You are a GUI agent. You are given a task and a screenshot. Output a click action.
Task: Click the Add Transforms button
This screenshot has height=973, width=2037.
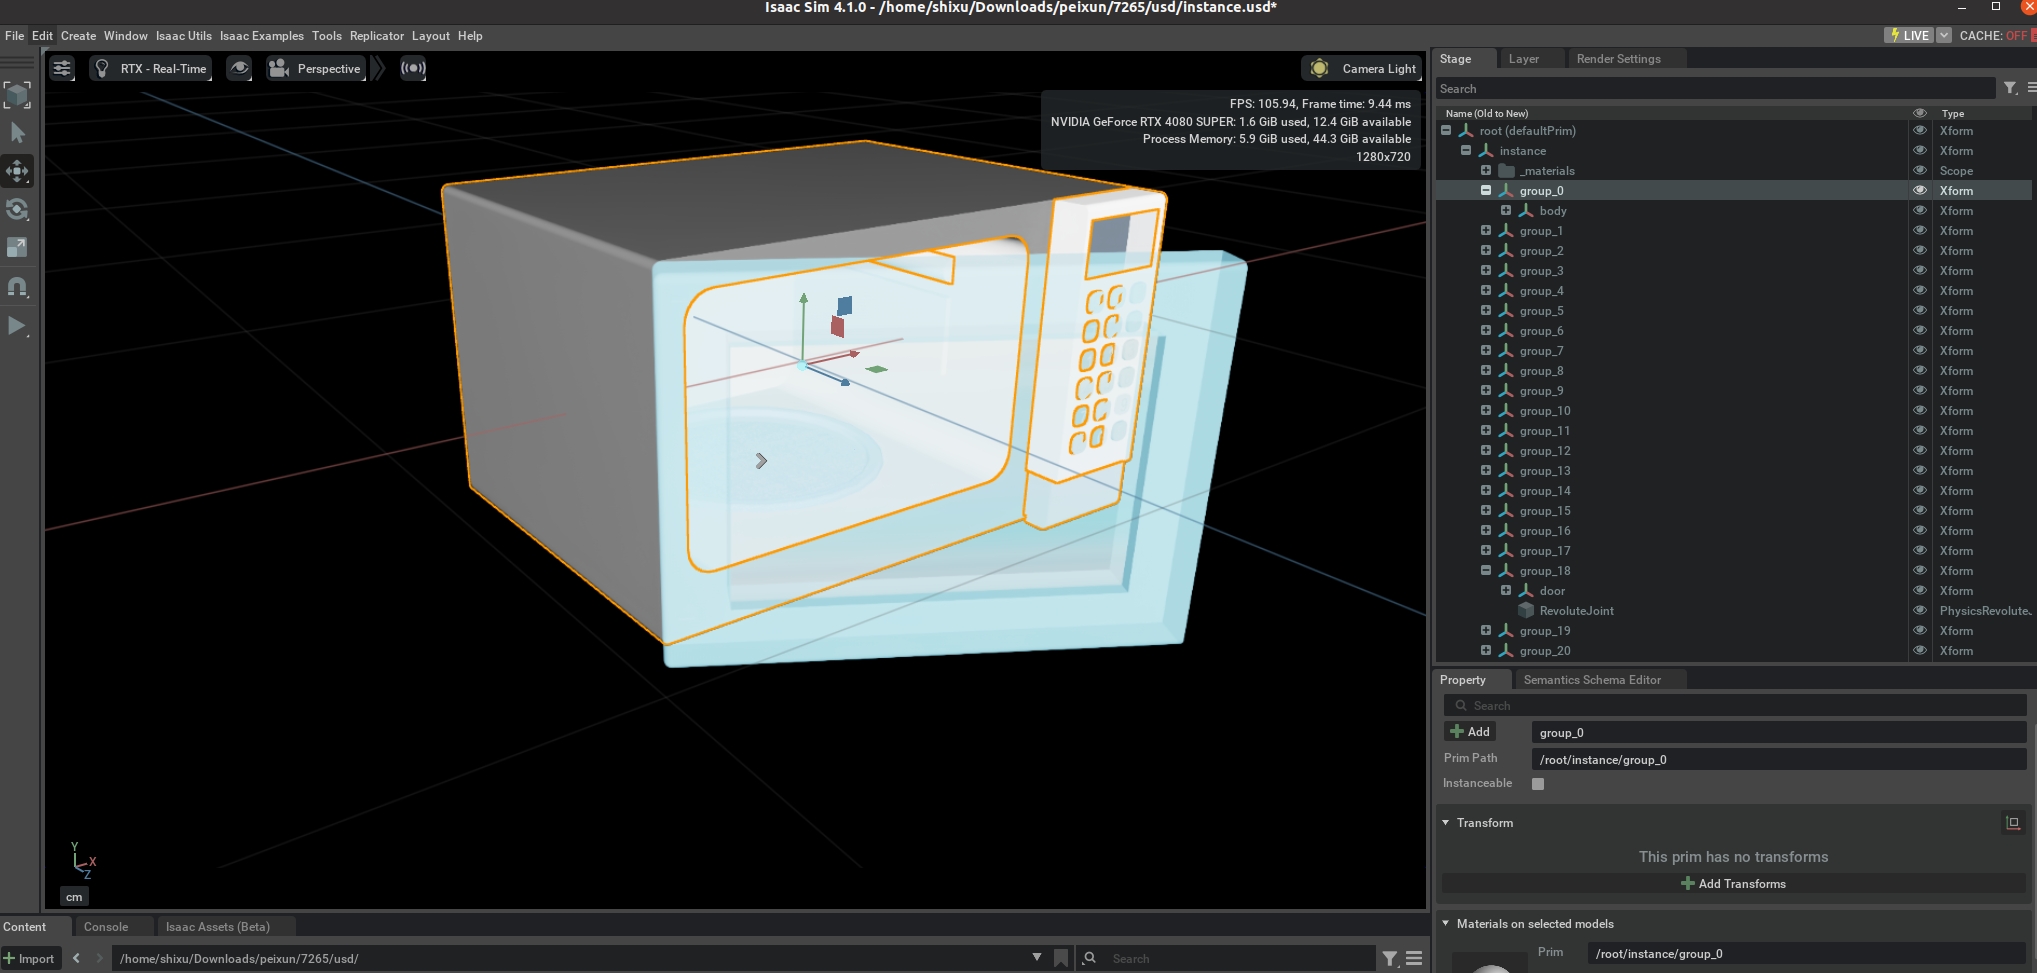click(1732, 883)
